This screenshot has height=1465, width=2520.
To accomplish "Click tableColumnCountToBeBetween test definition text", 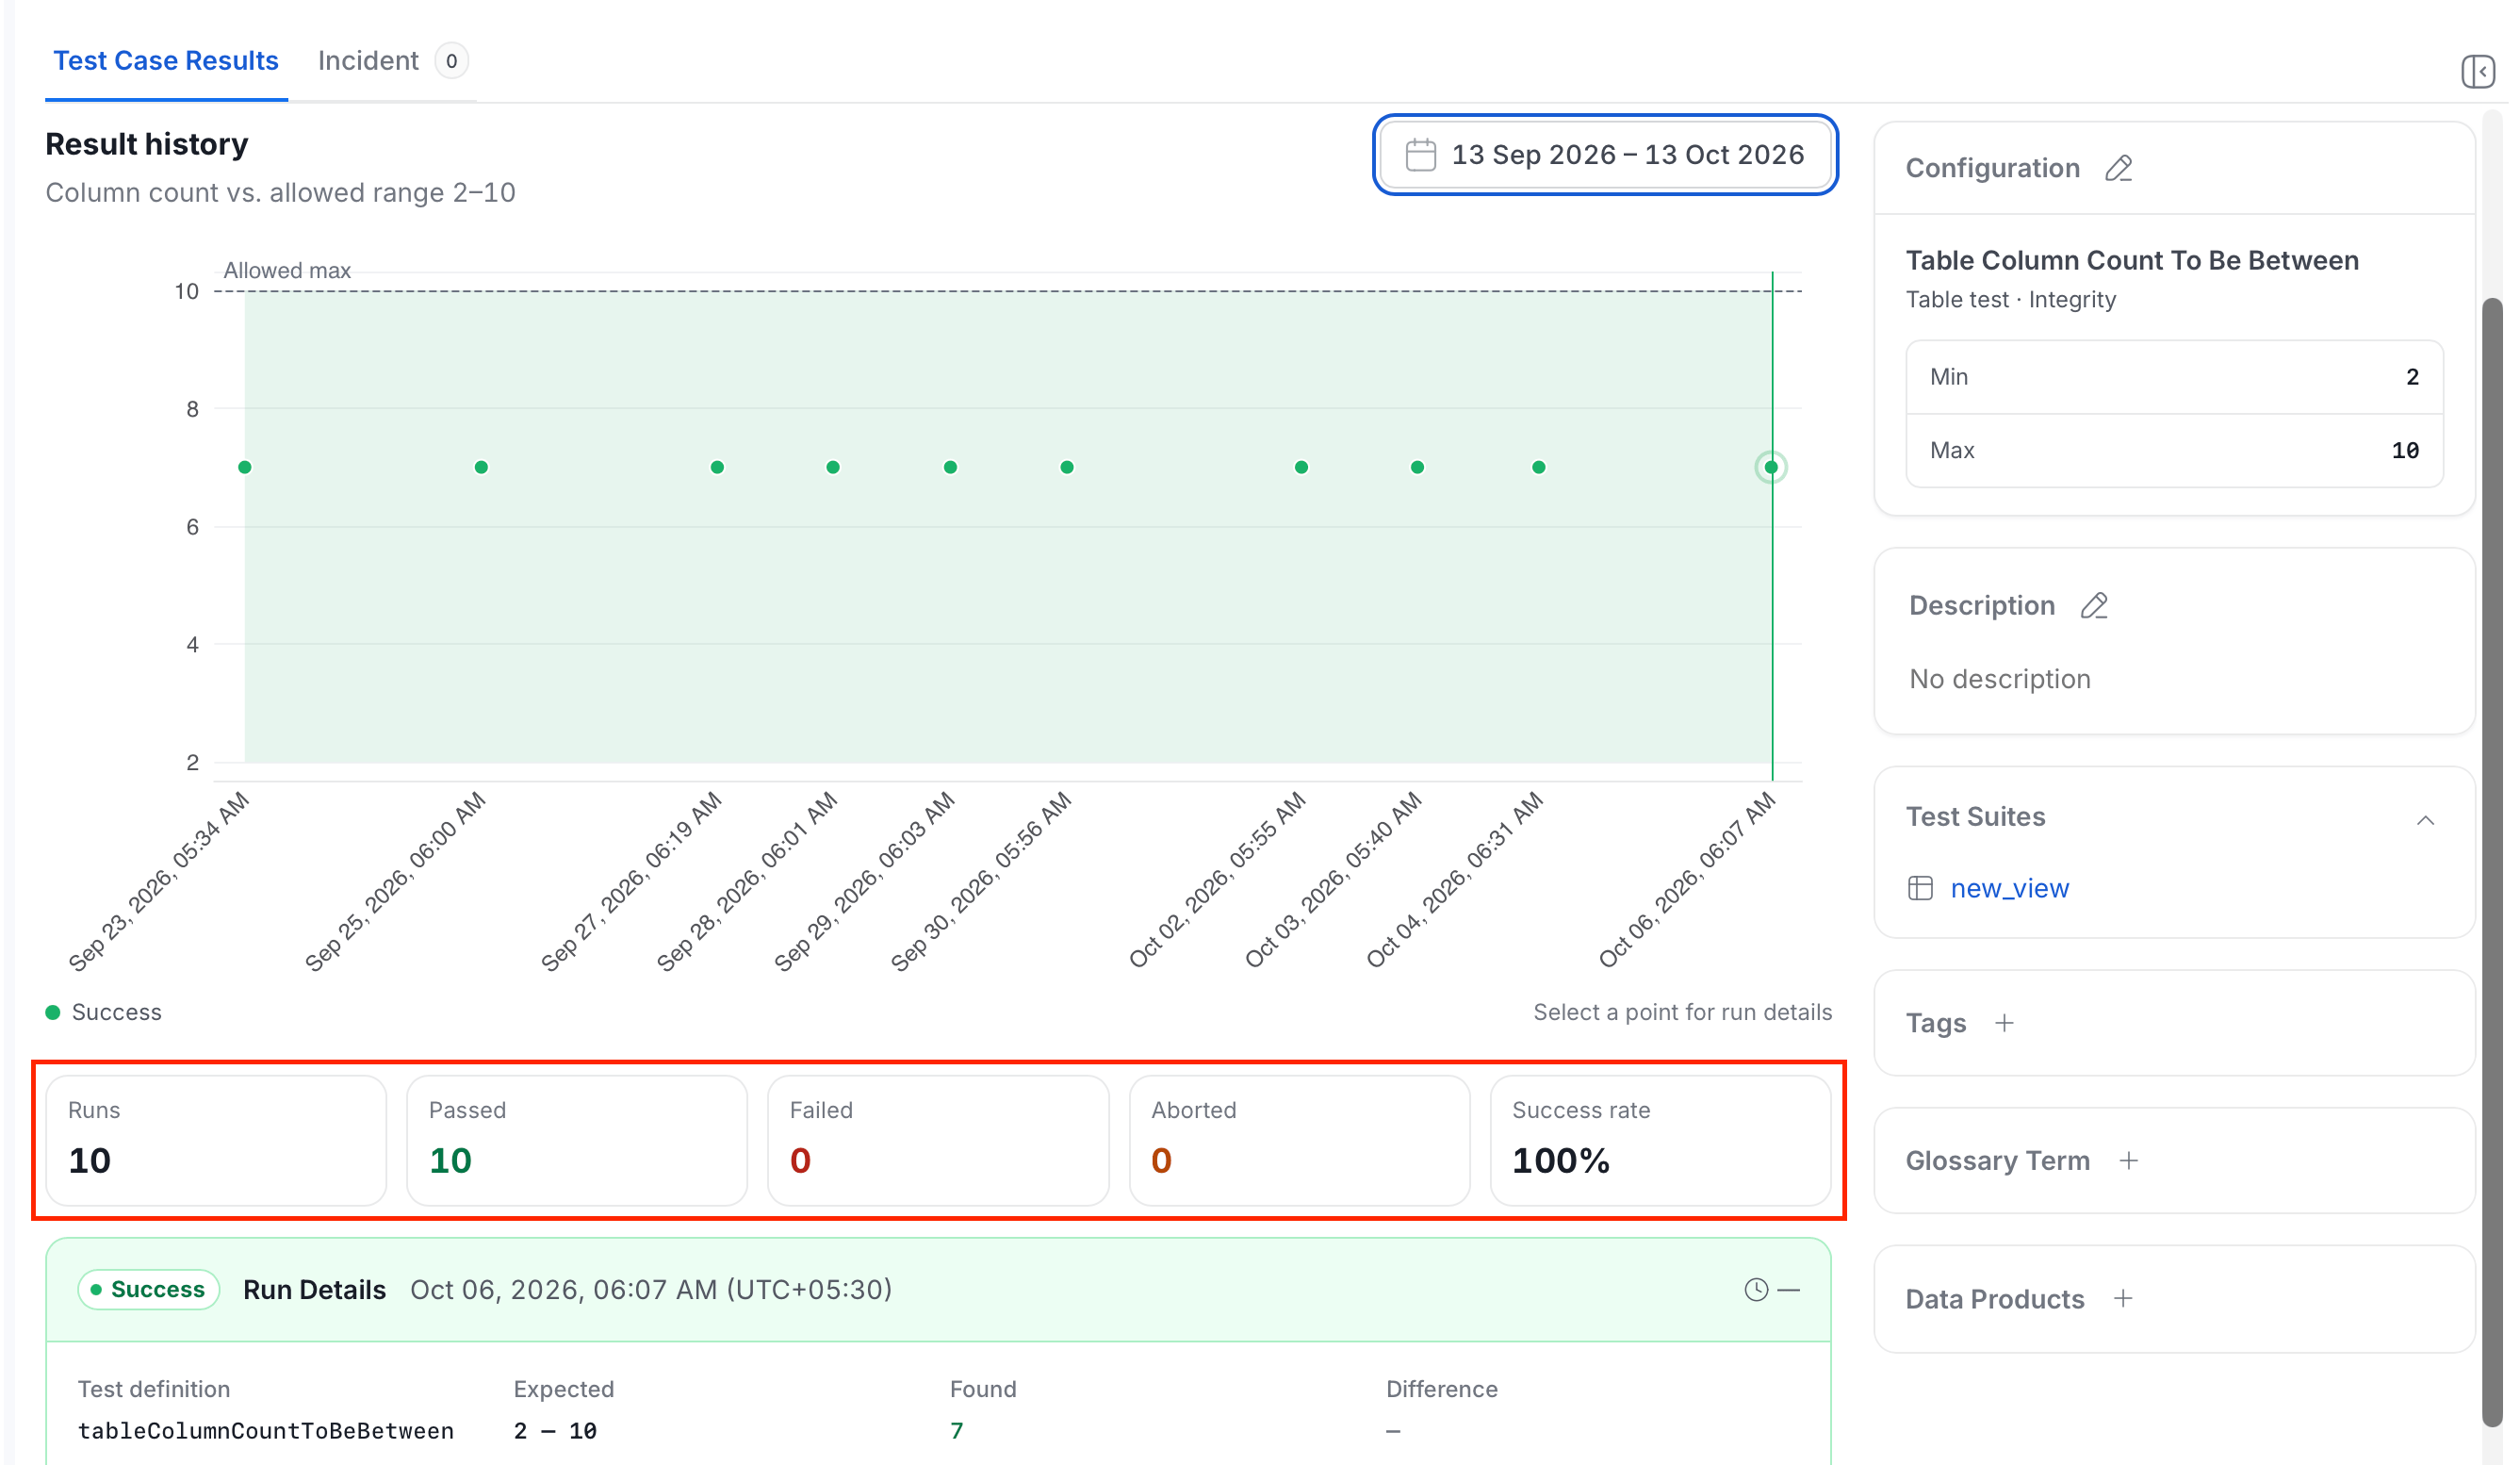I will pyautogui.click(x=266, y=1431).
